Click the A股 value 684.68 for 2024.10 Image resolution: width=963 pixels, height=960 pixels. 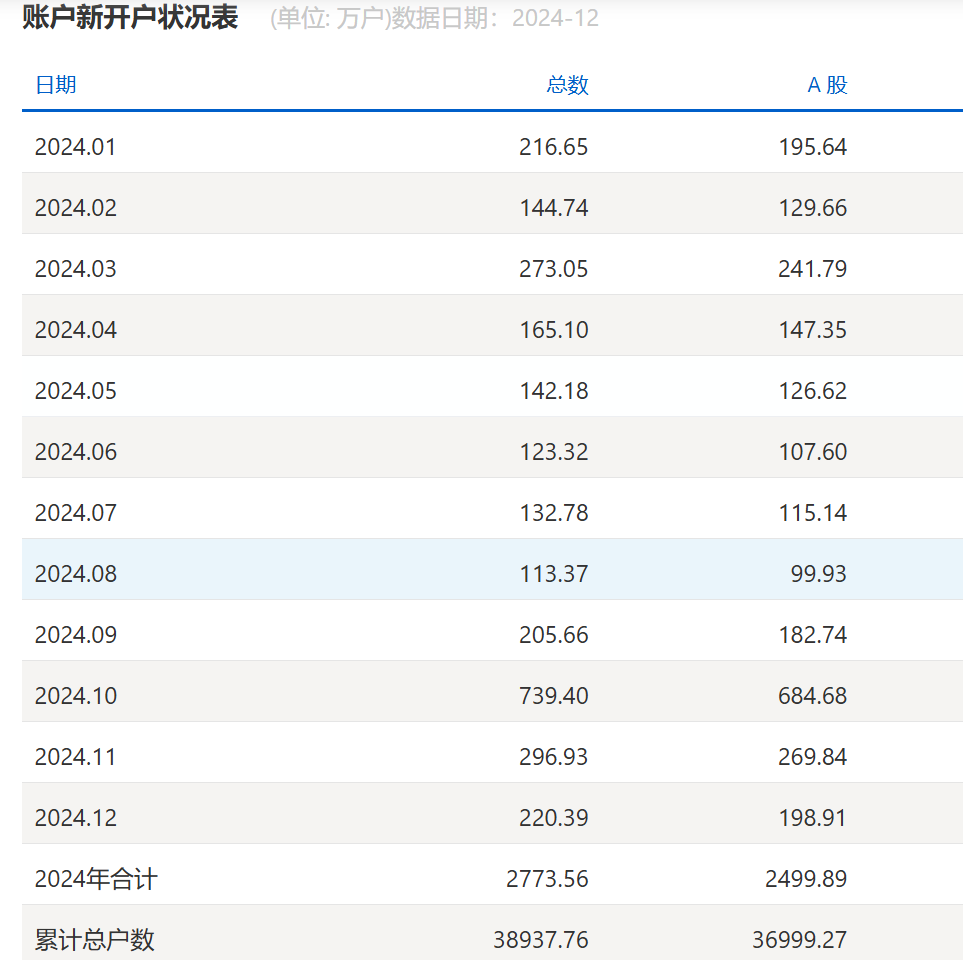(x=814, y=694)
